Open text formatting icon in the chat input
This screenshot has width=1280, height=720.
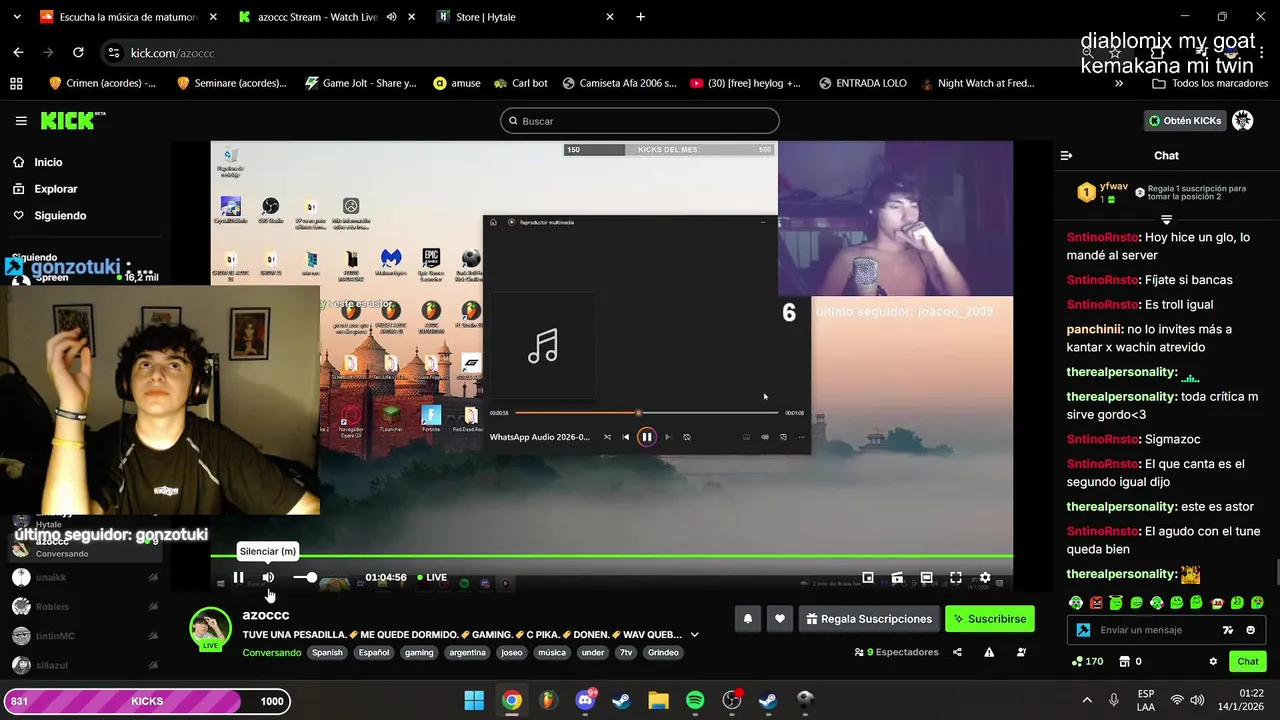click(x=1228, y=630)
